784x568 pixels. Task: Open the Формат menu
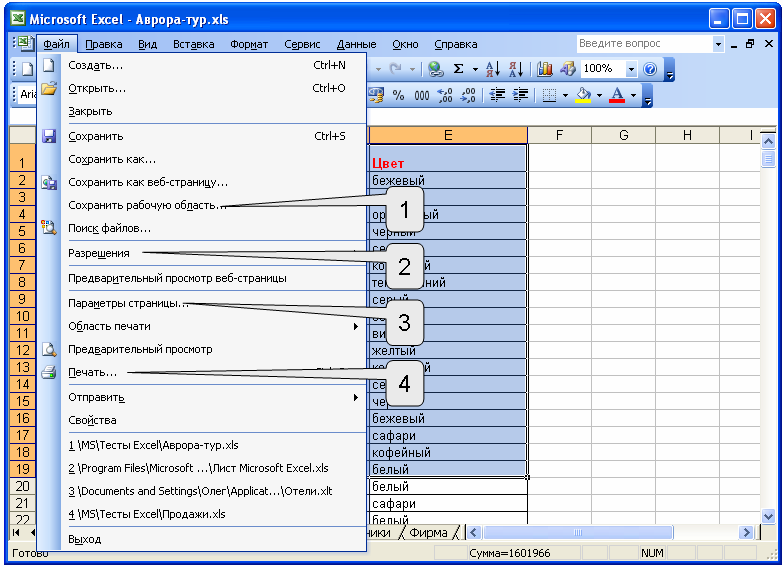click(x=249, y=44)
